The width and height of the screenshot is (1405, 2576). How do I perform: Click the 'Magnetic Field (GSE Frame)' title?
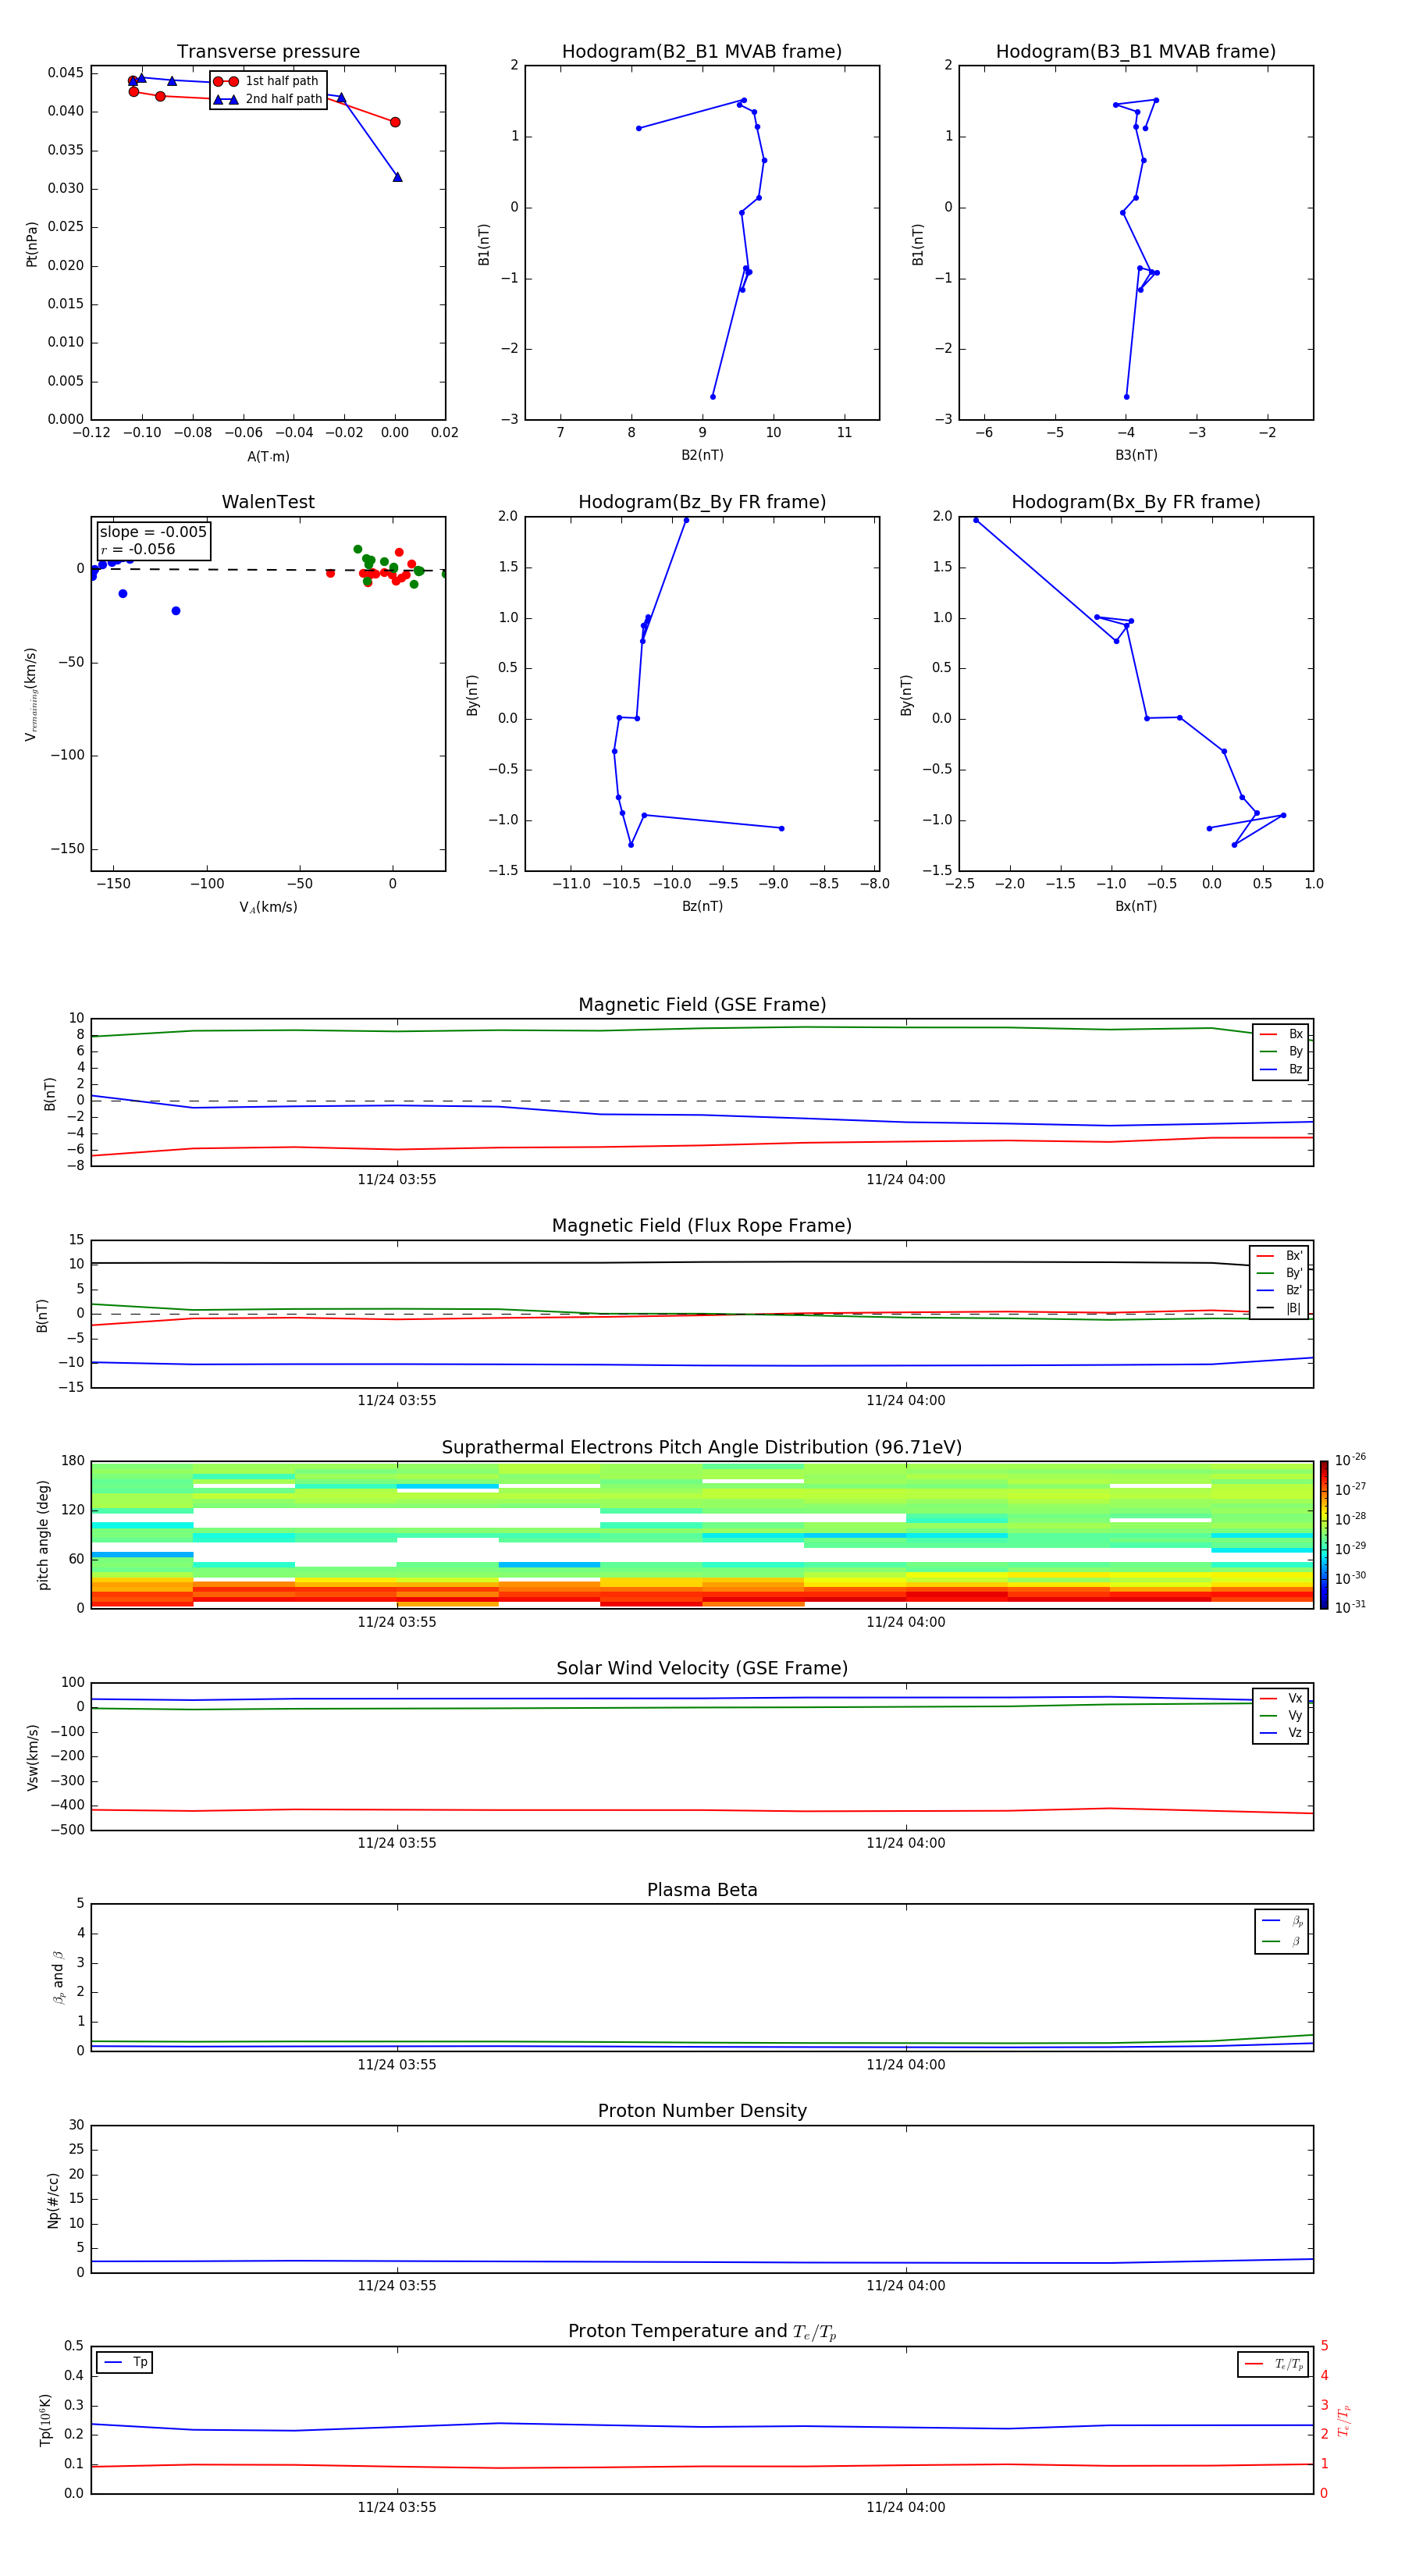(702, 1005)
